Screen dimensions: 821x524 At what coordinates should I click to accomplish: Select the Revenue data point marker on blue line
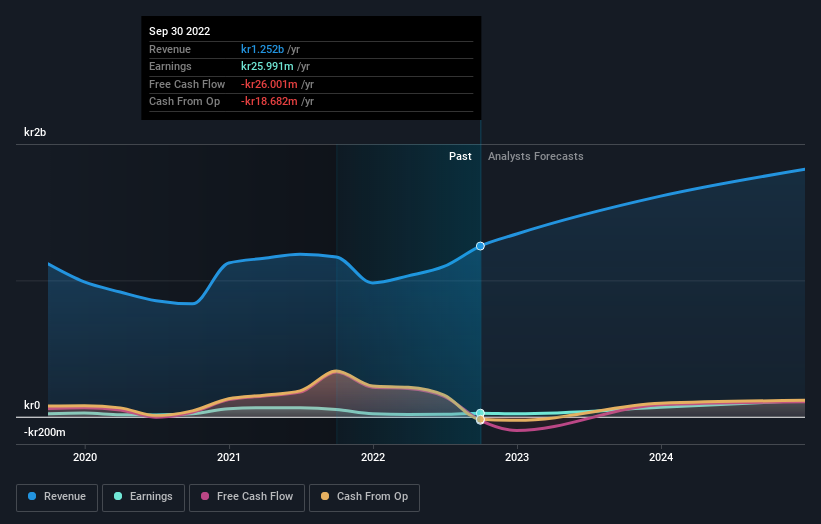(480, 246)
